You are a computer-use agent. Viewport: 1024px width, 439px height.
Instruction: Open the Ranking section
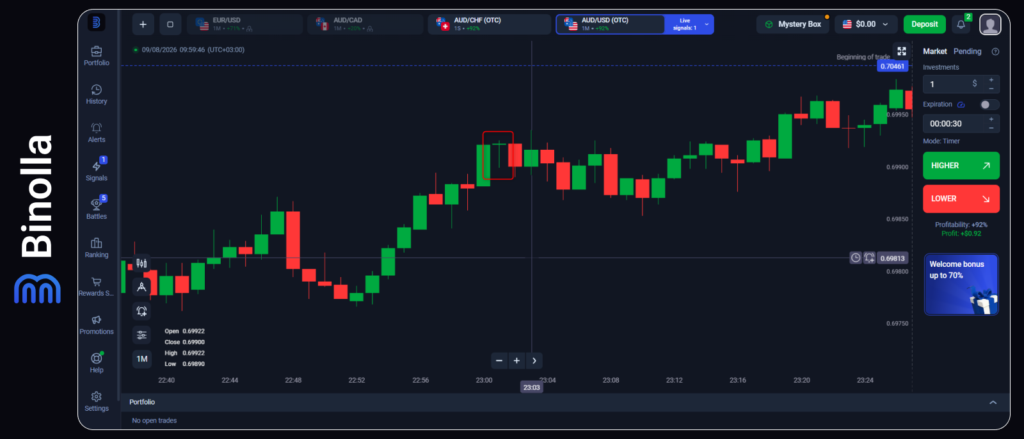tap(97, 248)
